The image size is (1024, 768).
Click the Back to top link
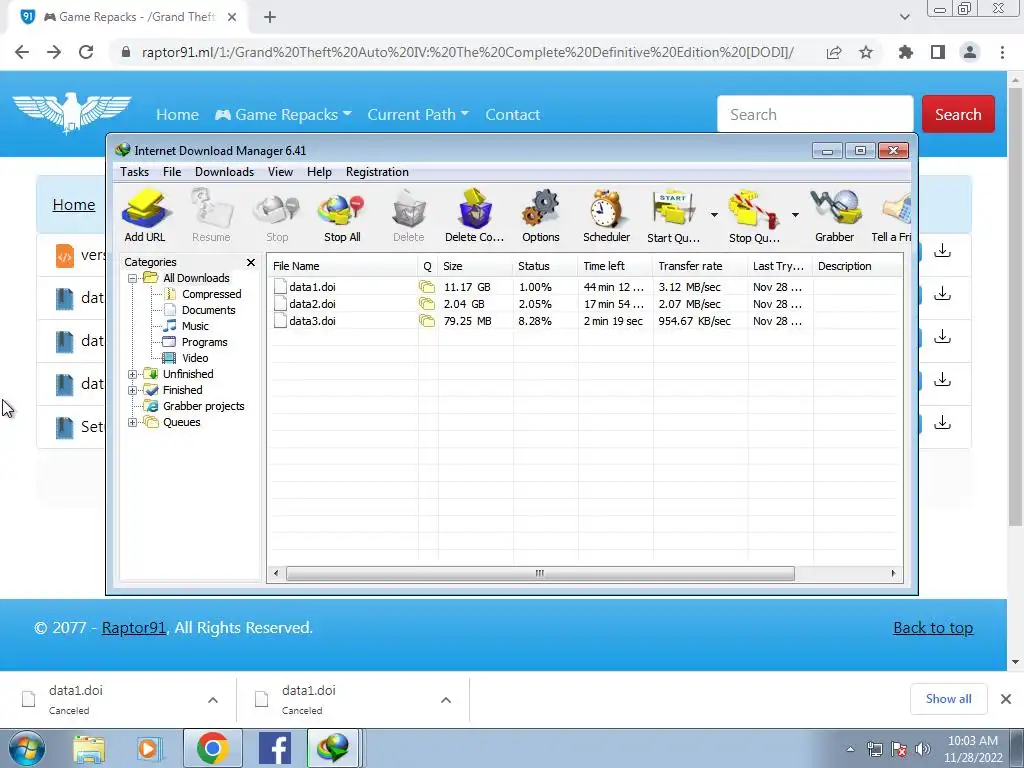(x=933, y=628)
